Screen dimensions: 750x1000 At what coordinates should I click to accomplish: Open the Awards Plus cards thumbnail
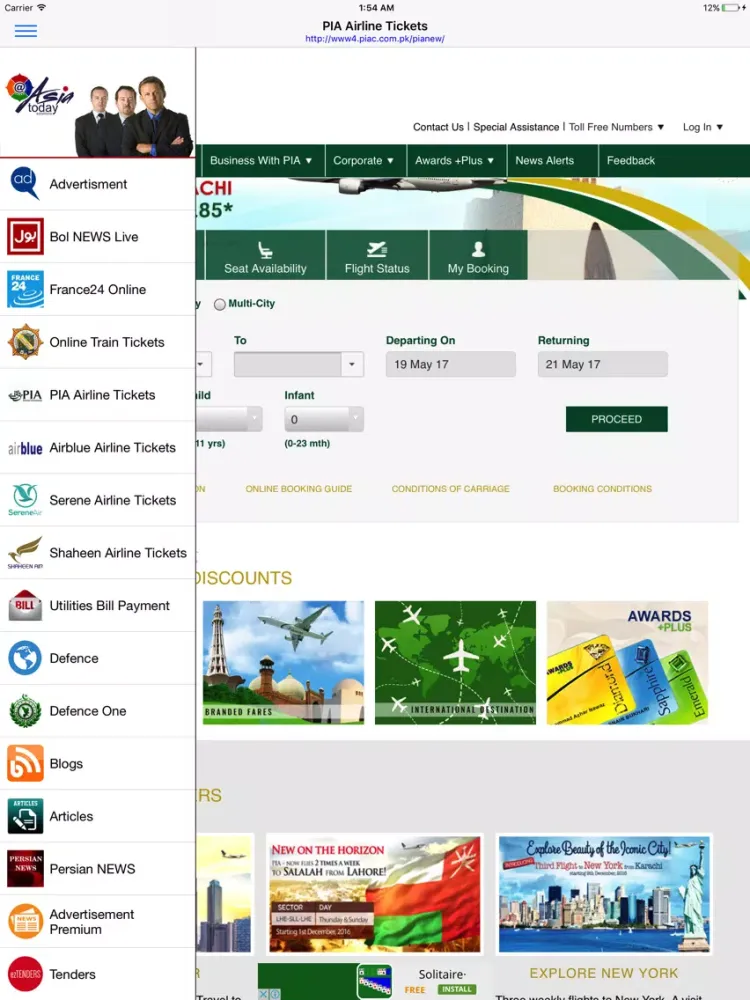pos(627,663)
